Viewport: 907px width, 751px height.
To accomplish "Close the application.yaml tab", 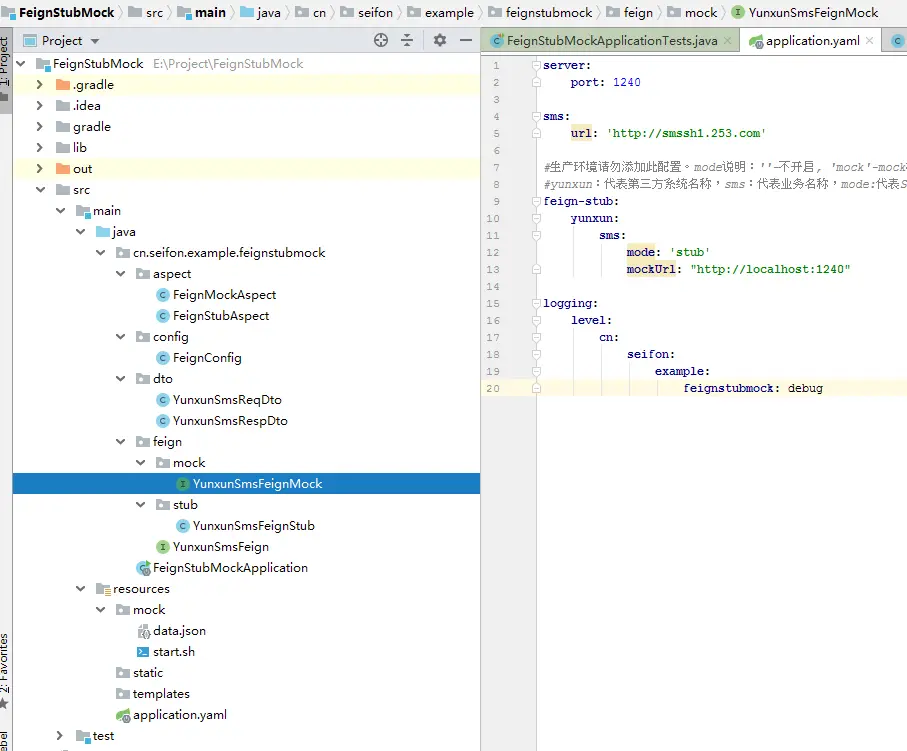I will tap(869, 41).
